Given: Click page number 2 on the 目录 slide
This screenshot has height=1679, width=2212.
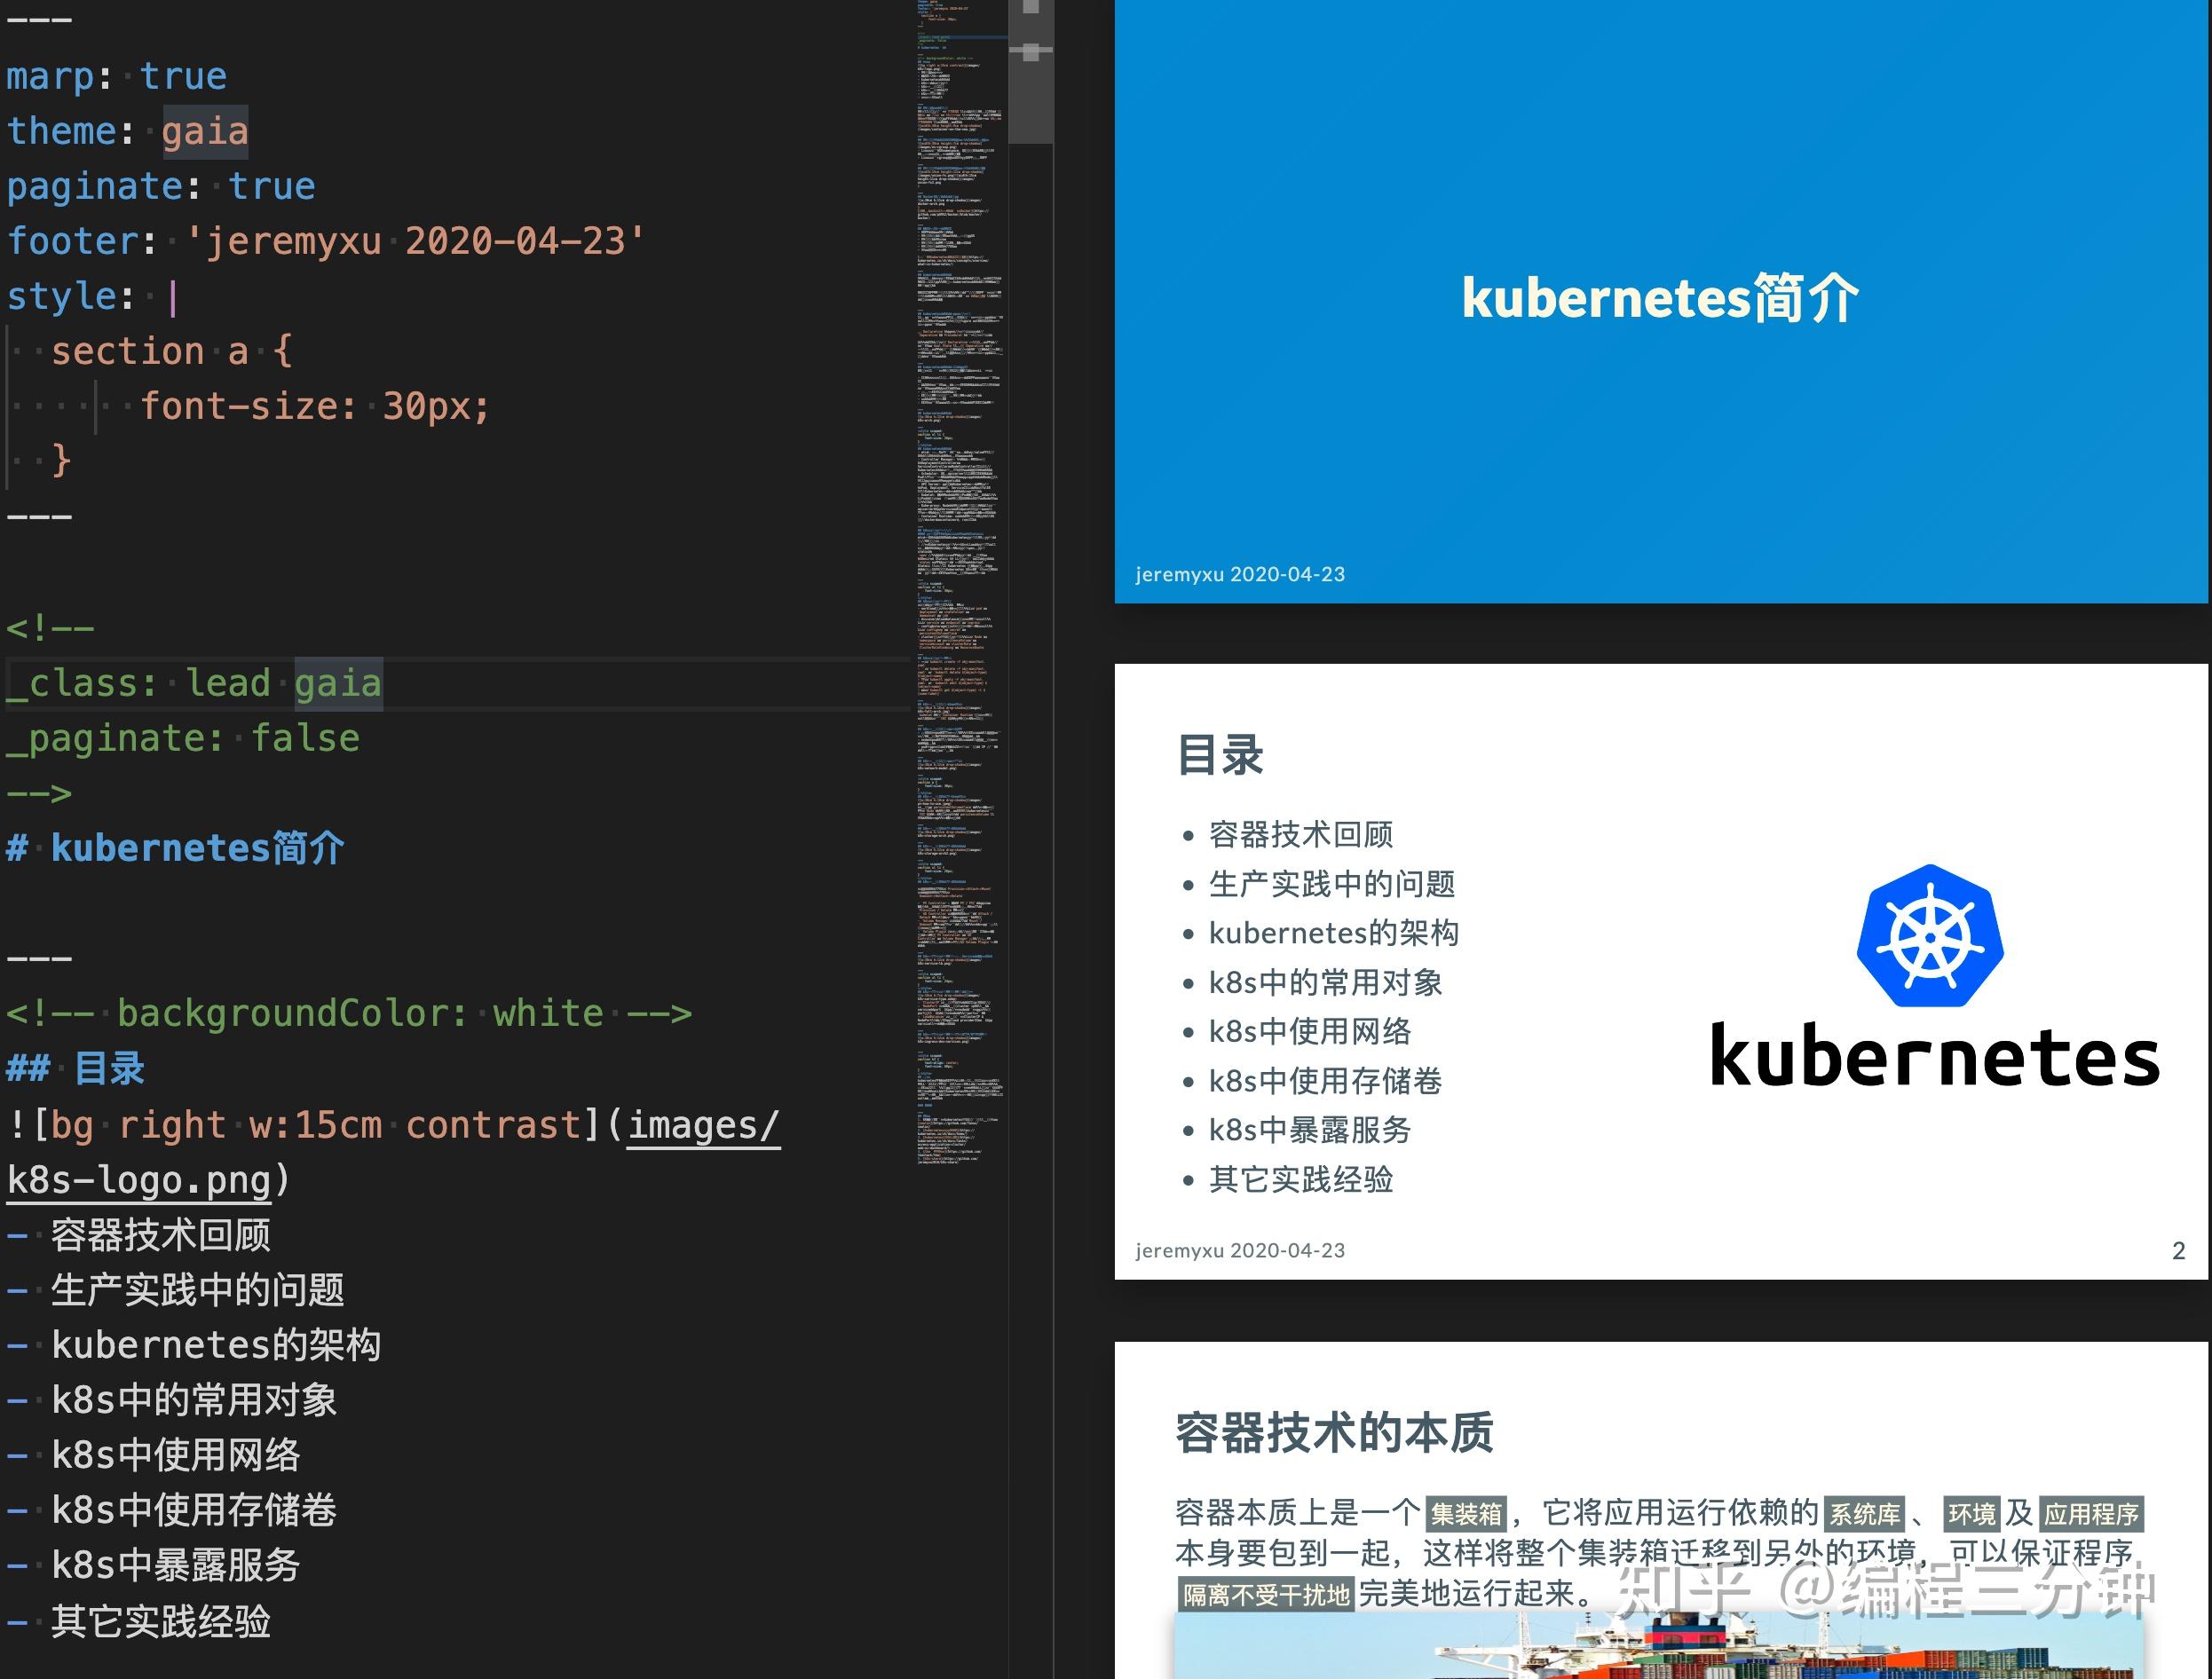Looking at the screenshot, I should [x=2178, y=1251].
